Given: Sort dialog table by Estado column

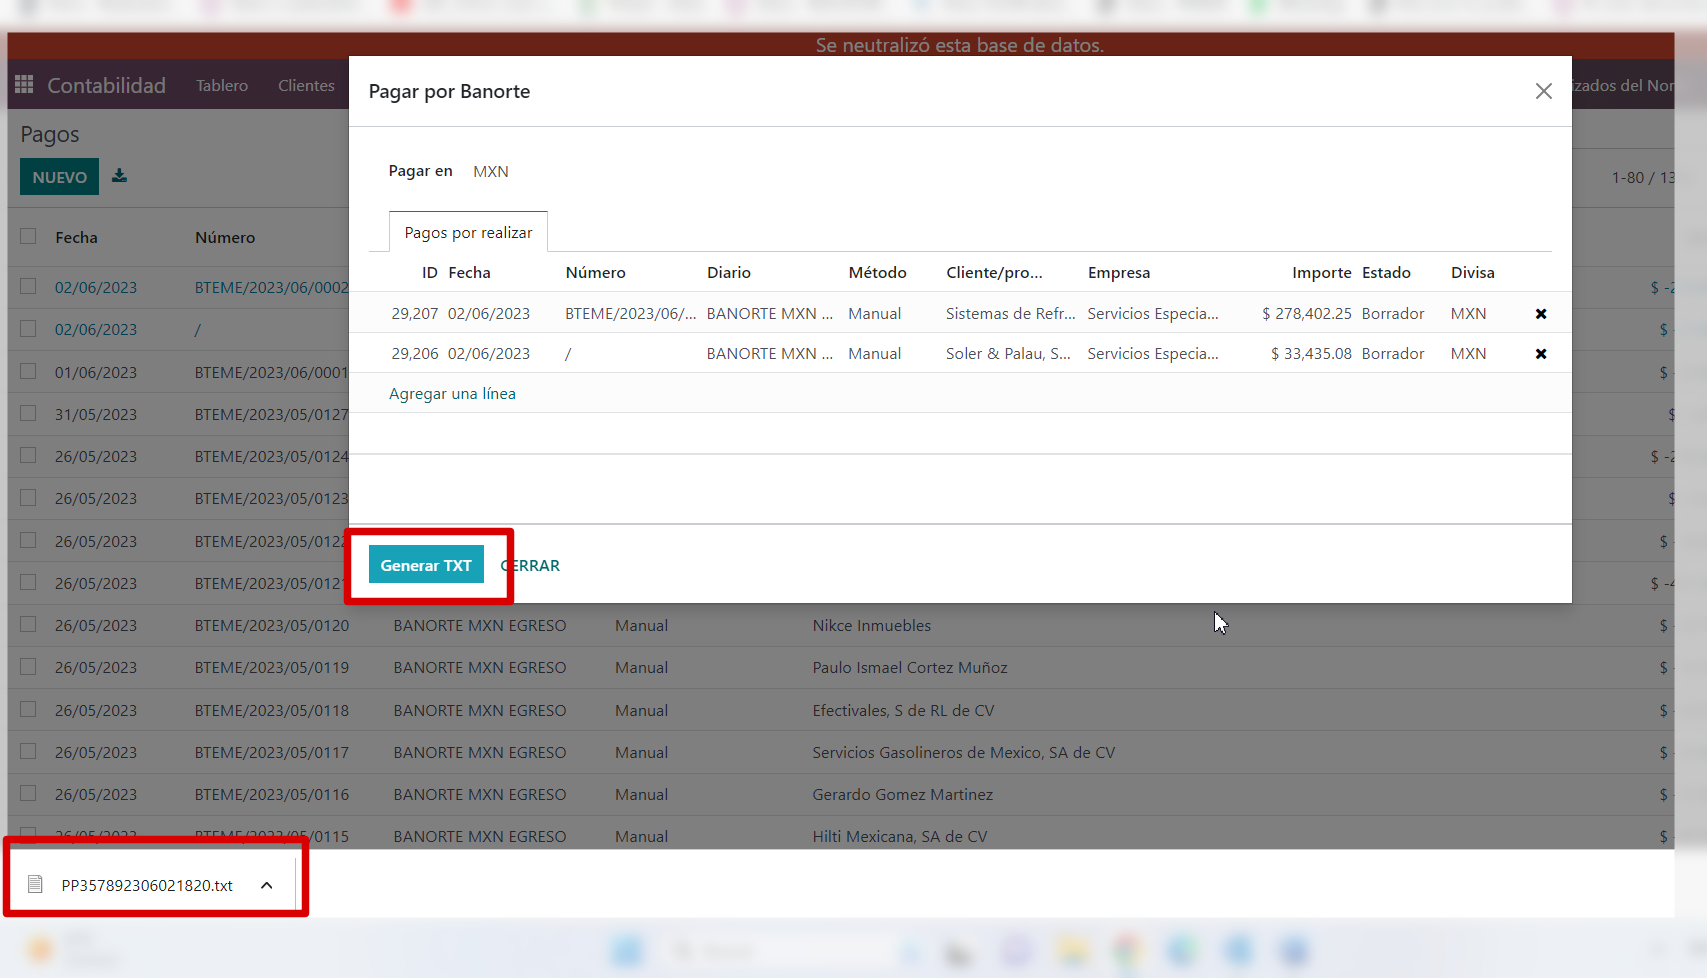Looking at the screenshot, I should 1386,273.
